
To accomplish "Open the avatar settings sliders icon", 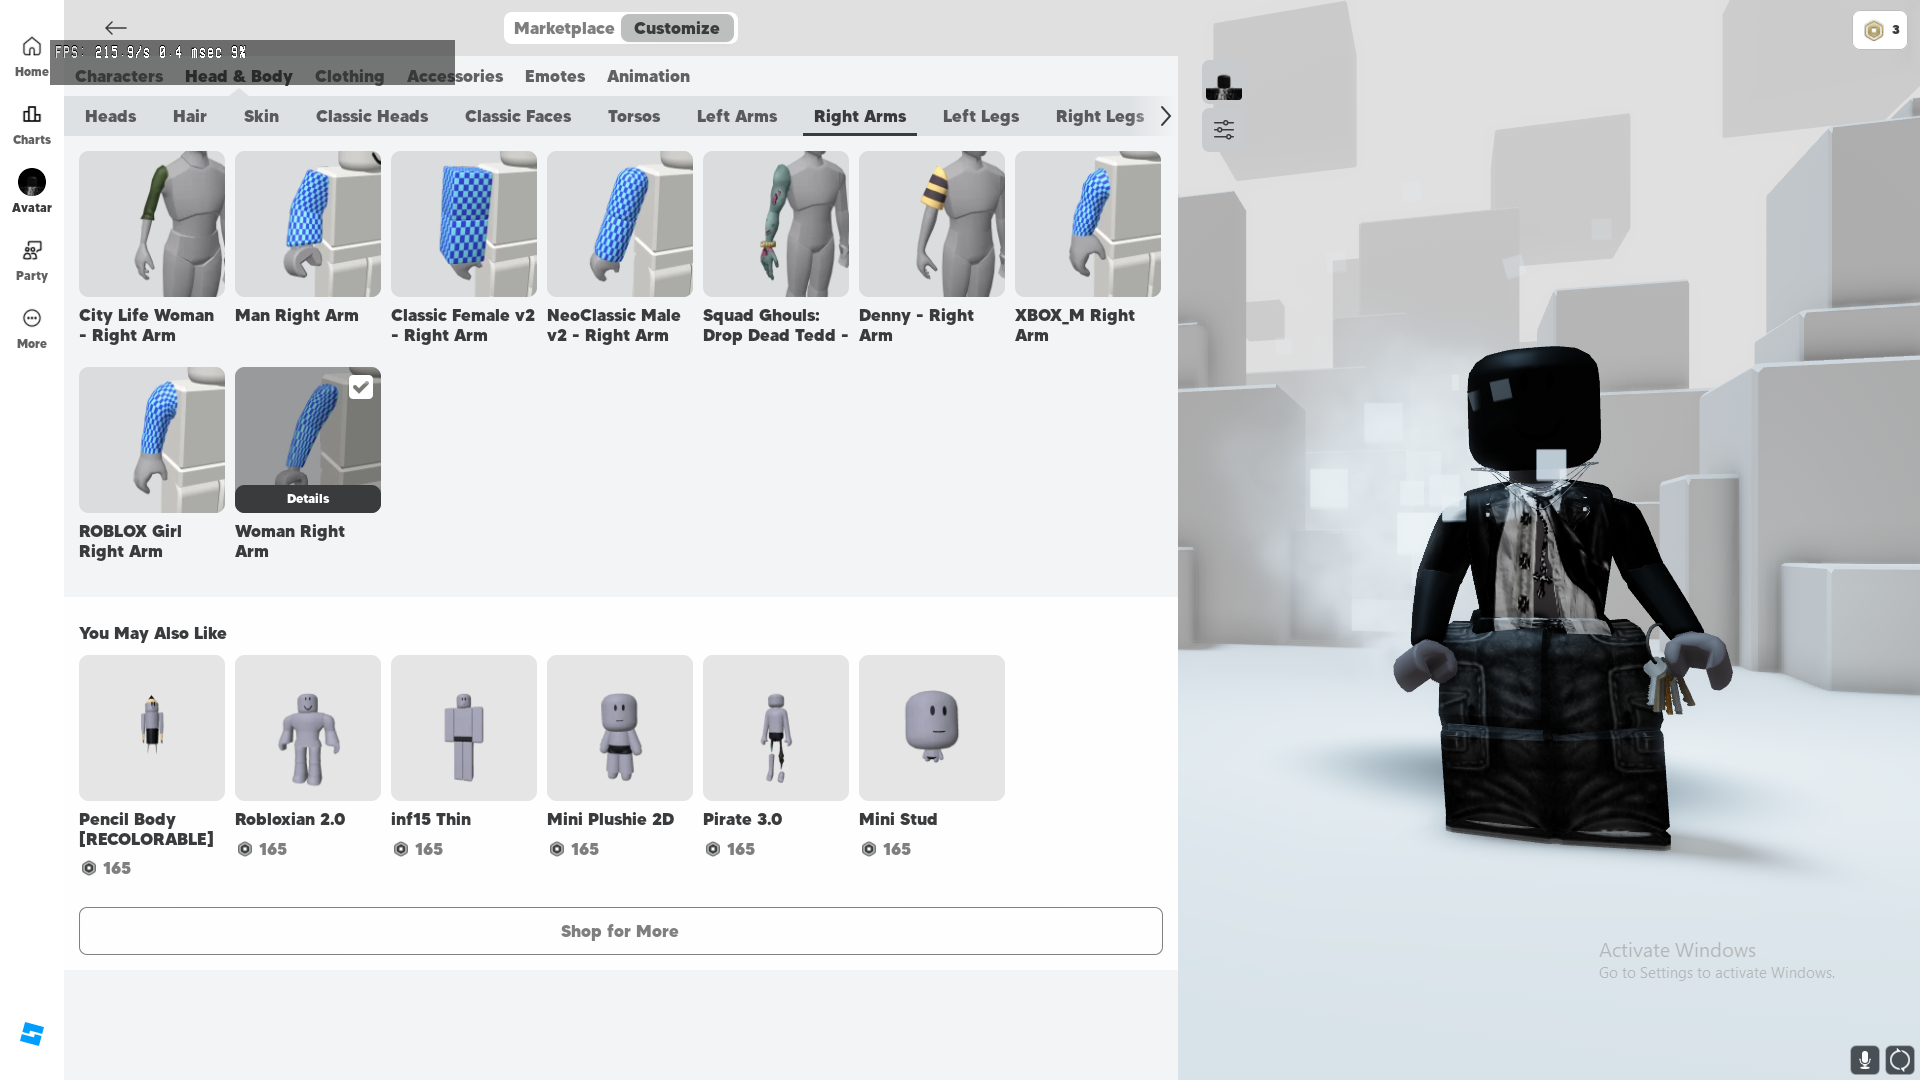I will 1223,130.
